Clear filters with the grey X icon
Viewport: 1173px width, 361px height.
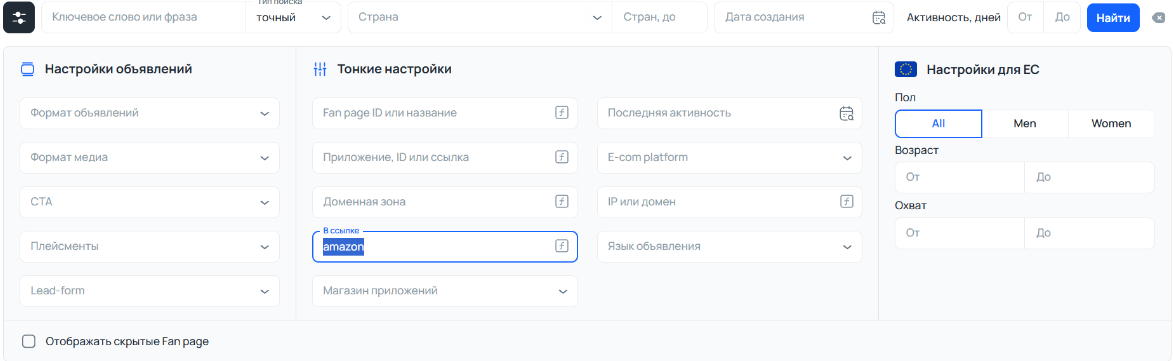coord(1158,17)
